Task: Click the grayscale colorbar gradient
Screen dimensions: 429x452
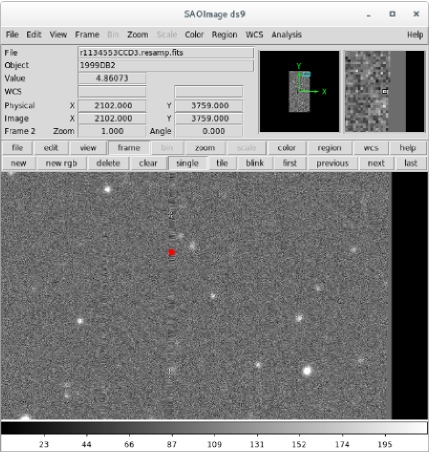Action: pyautogui.click(x=214, y=428)
